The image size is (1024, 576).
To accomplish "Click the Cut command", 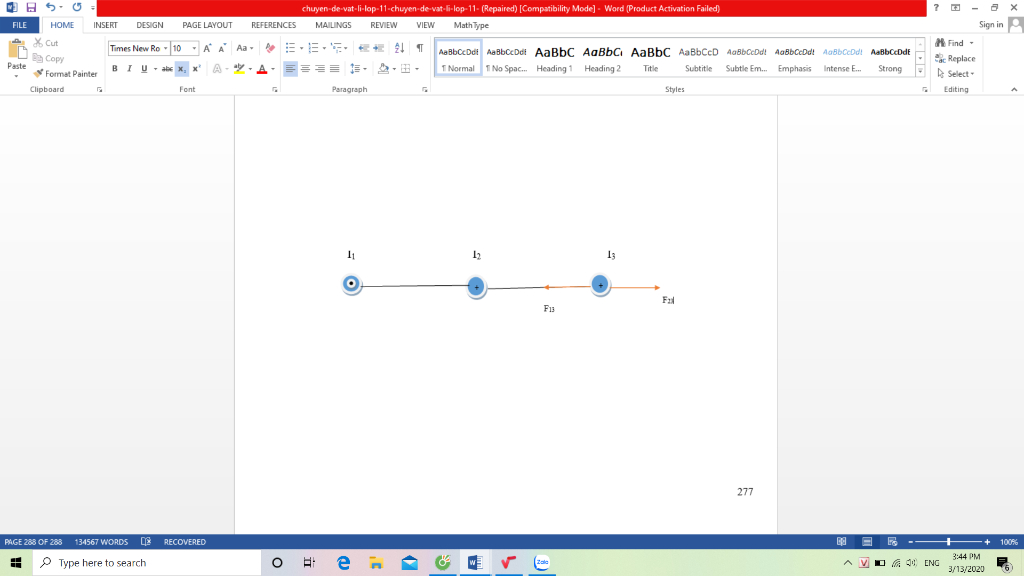I will coord(46,43).
